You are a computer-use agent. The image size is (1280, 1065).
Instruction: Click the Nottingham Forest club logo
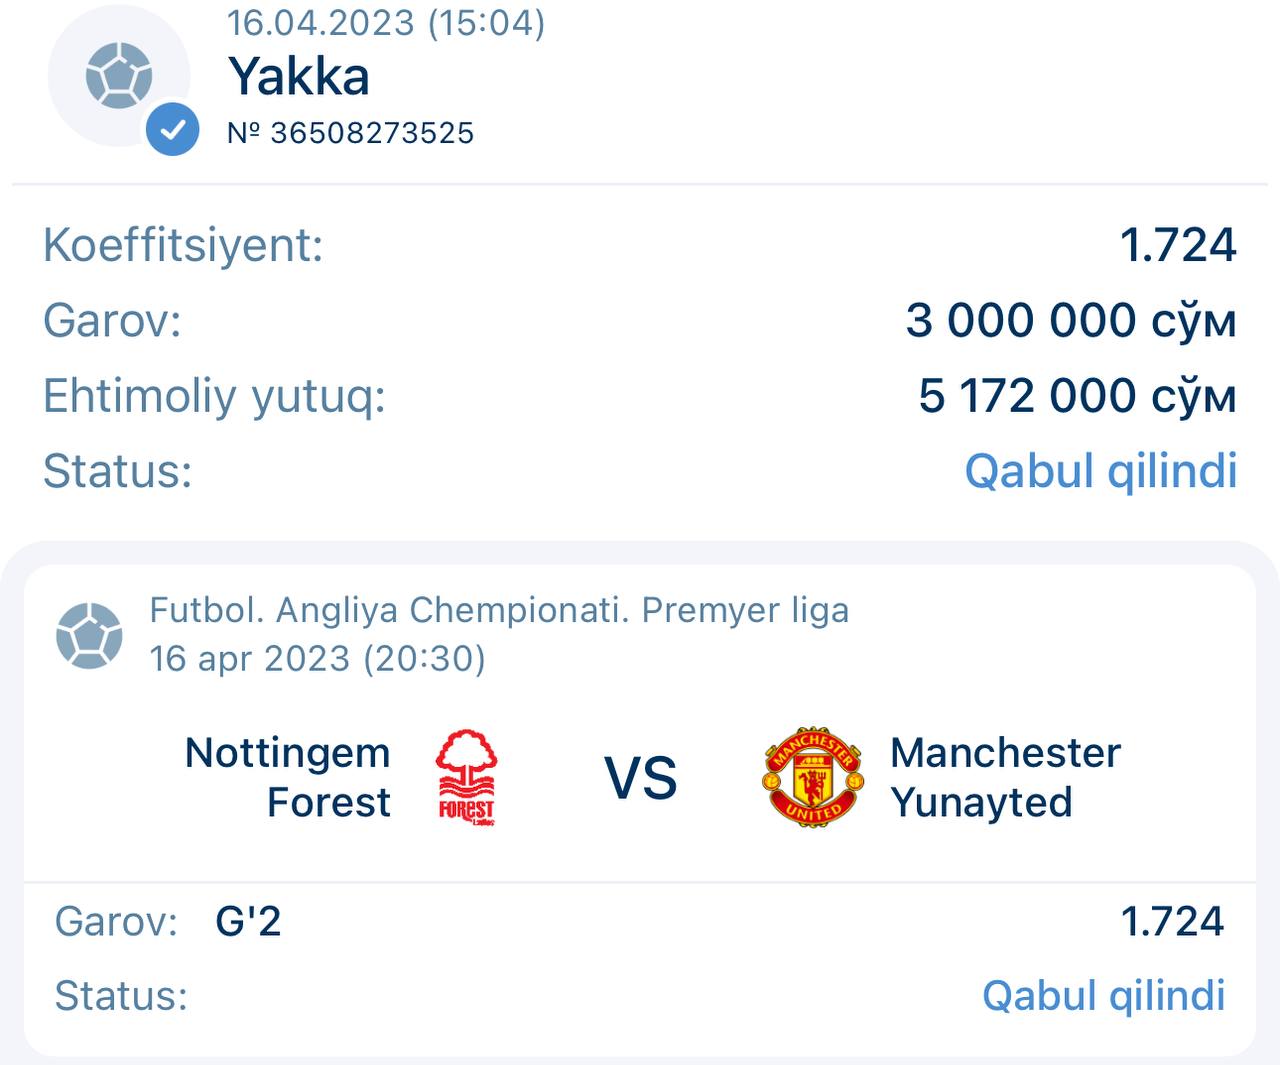[x=466, y=777]
